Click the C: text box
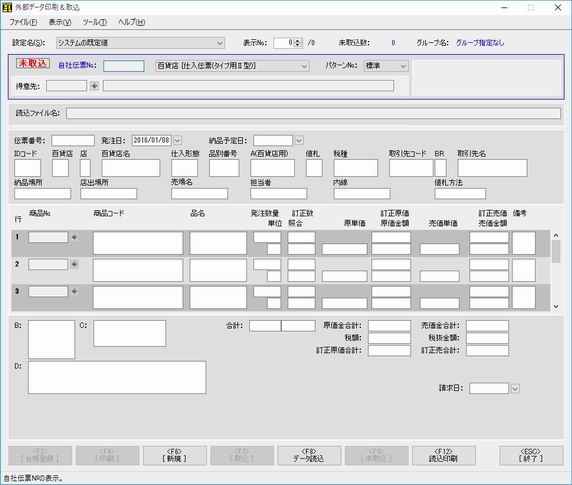 click(x=129, y=333)
